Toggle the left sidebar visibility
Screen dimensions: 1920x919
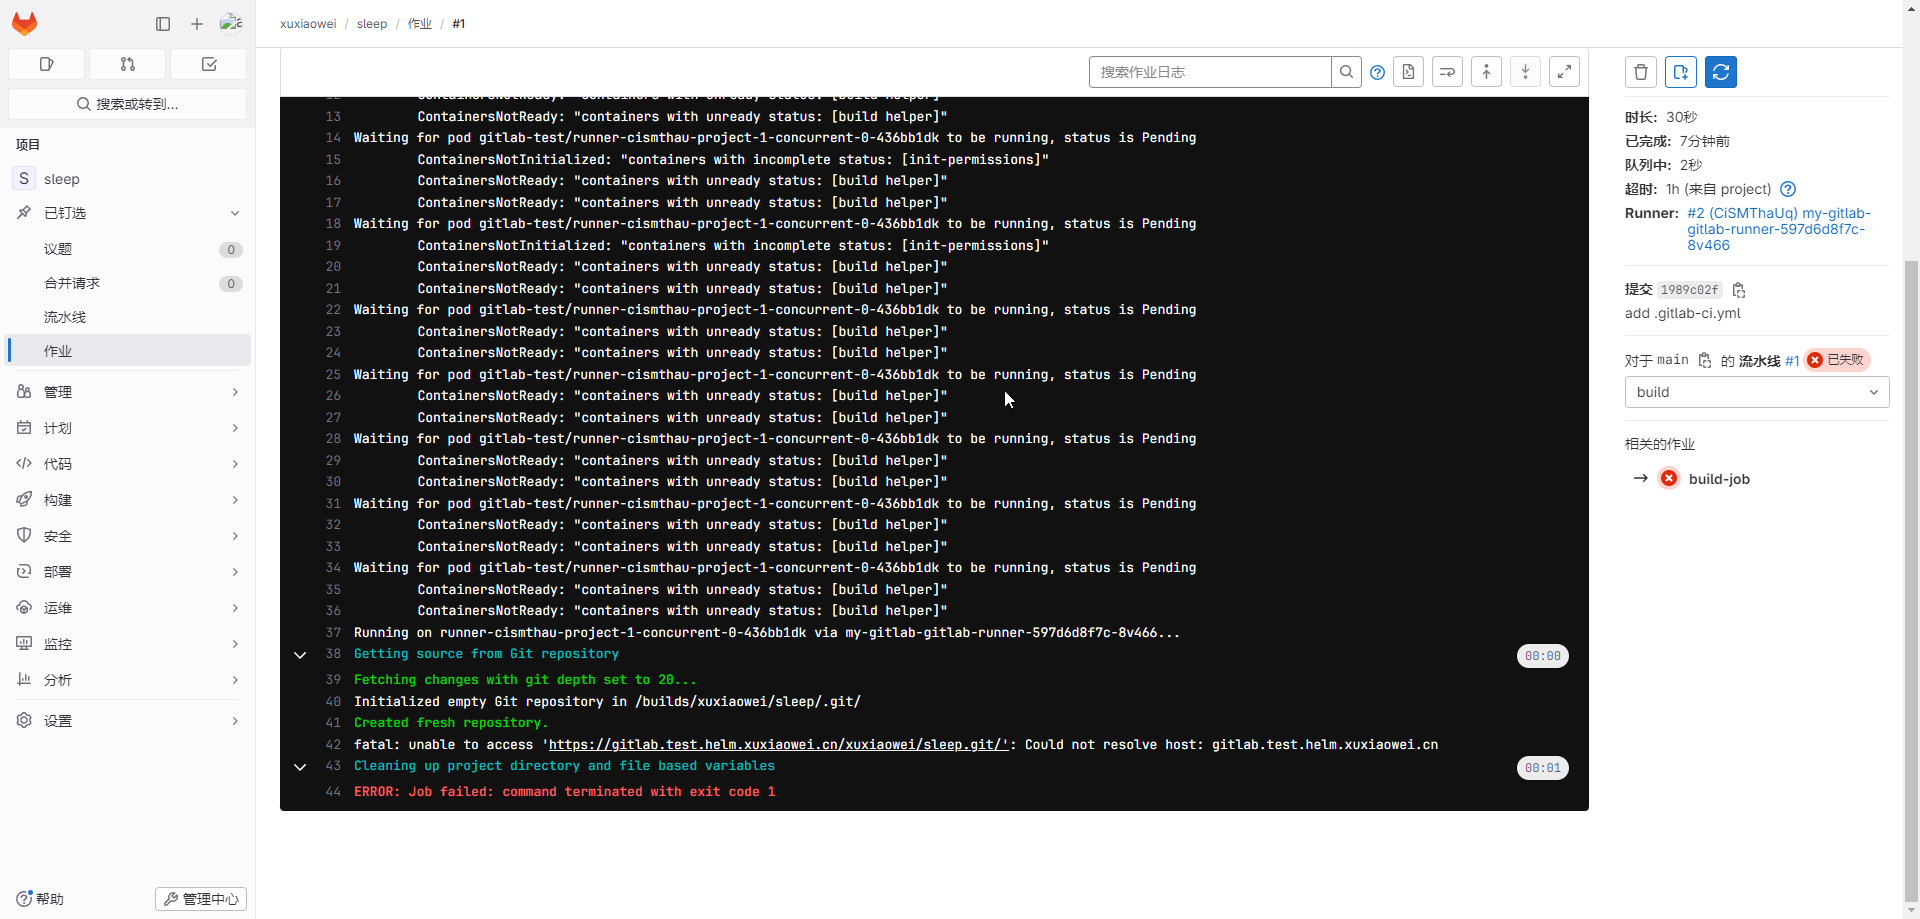(162, 24)
